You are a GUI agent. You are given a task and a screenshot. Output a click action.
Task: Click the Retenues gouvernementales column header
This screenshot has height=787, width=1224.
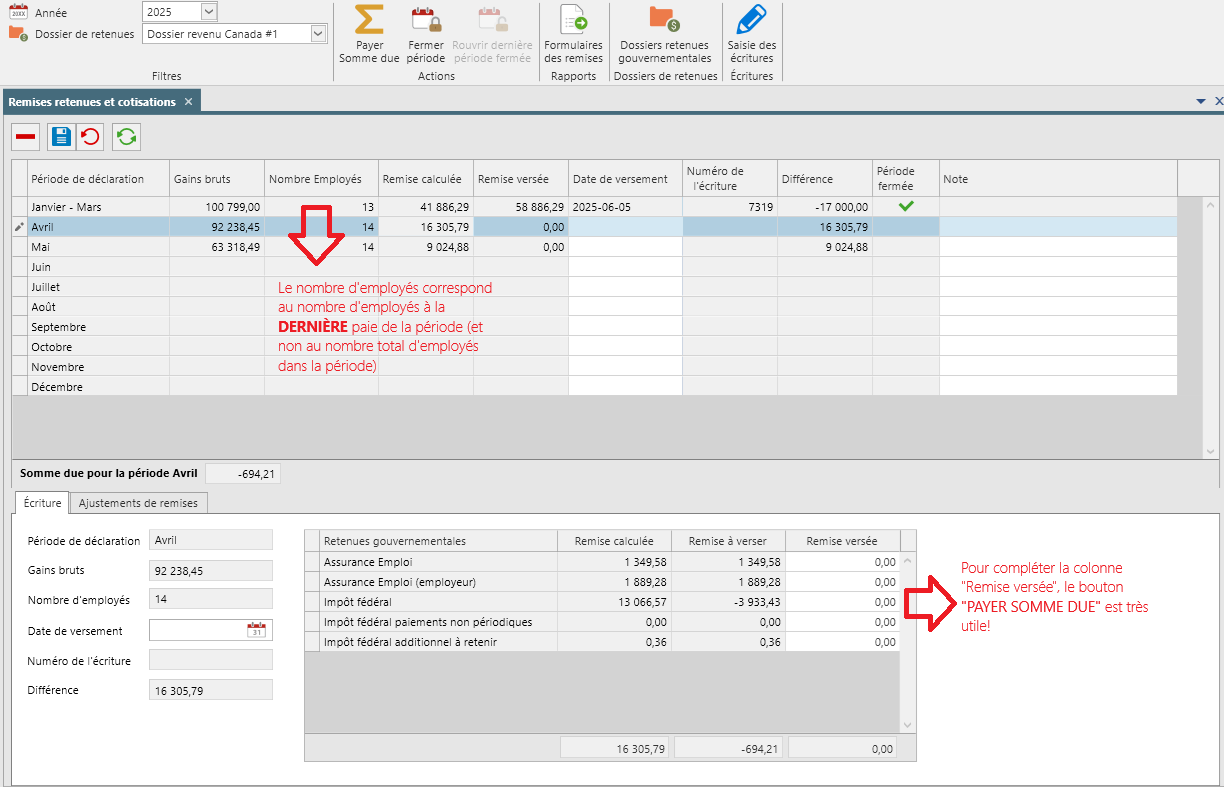pos(438,541)
